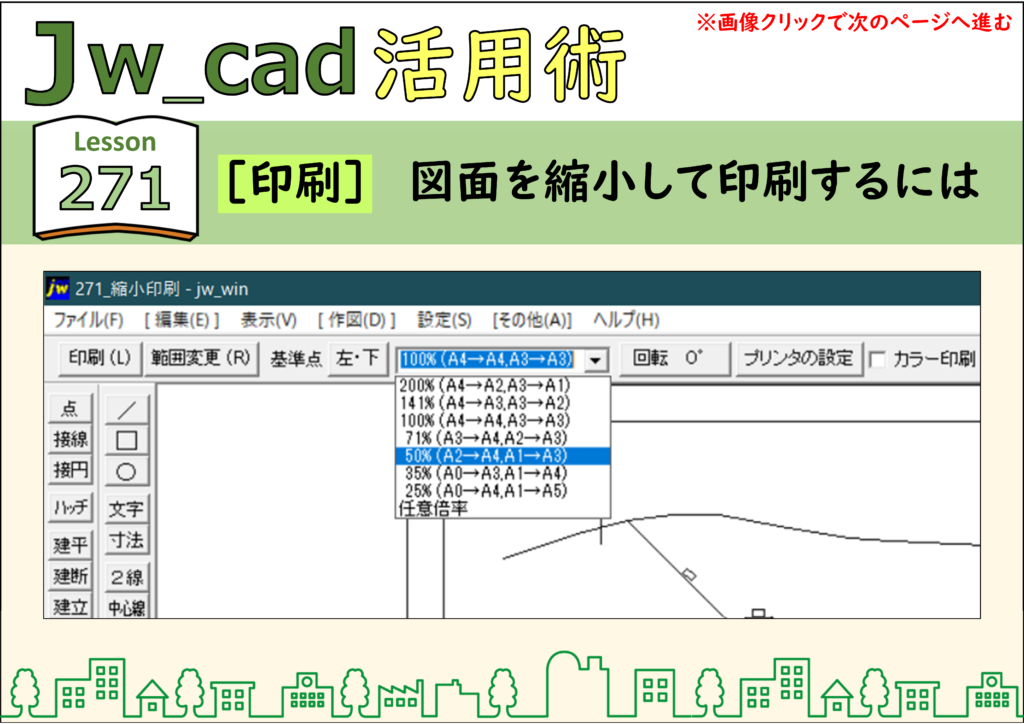
Task: Open the print scale dropdown arrow
Action: click(x=595, y=360)
